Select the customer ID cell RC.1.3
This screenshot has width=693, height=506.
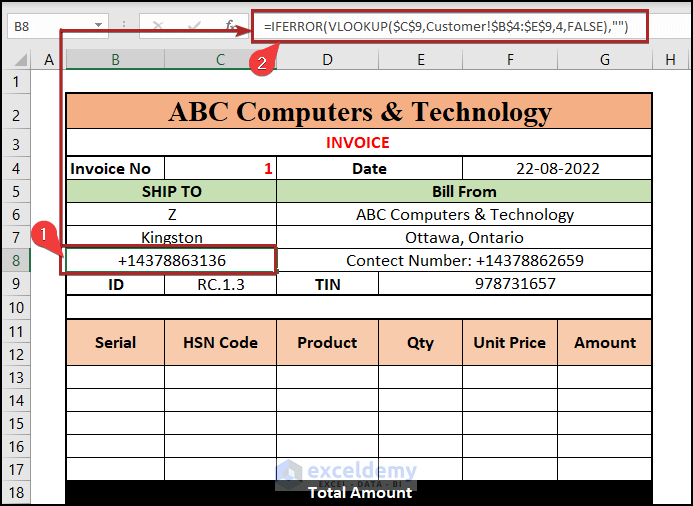coord(220,284)
